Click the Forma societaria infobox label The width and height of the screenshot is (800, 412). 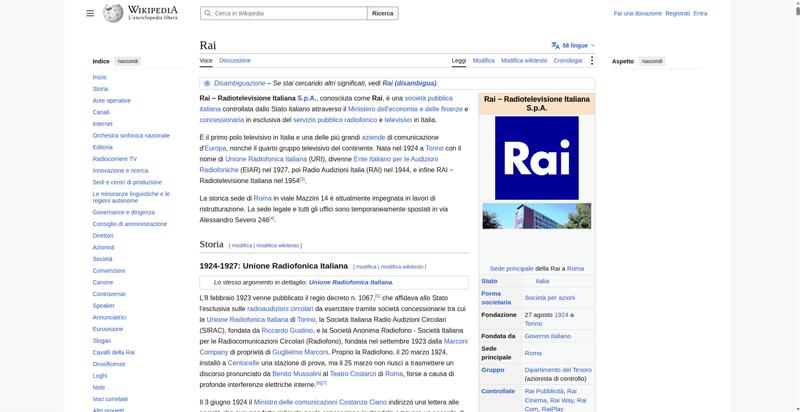click(x=496, y=298)
